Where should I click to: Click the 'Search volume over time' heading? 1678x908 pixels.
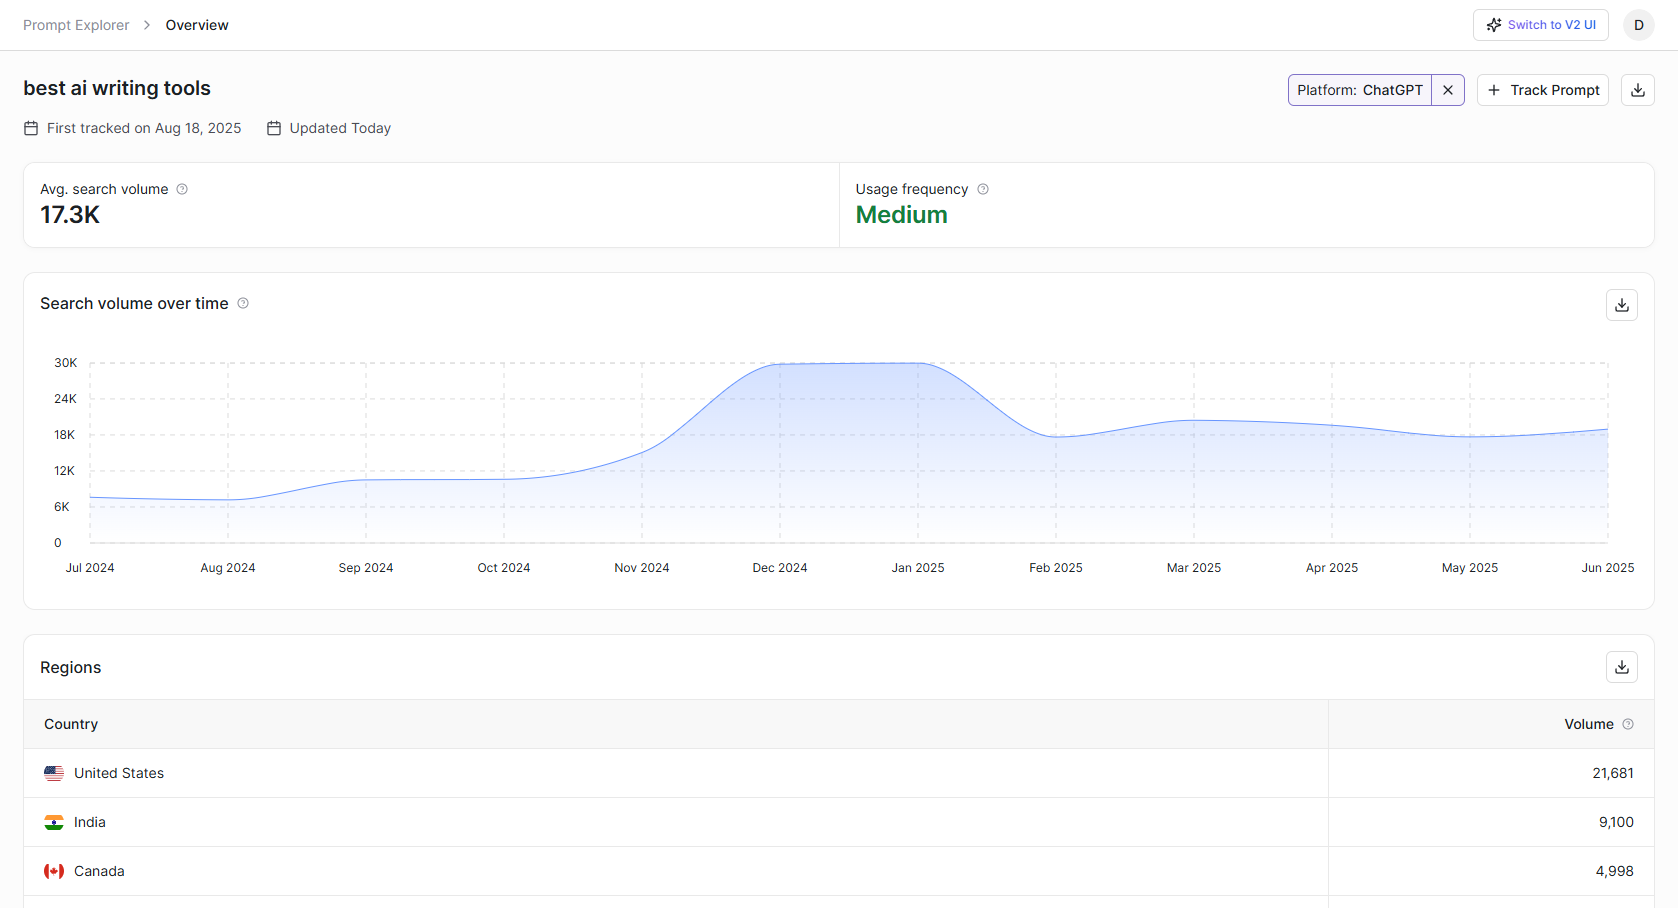tap(134, 303)
